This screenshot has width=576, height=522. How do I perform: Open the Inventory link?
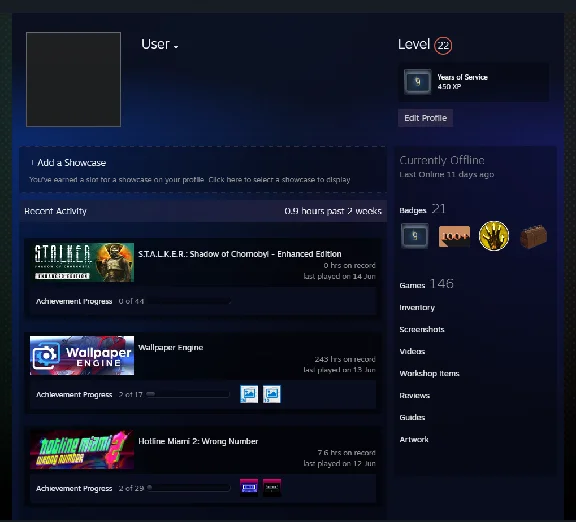coord(417,307)
